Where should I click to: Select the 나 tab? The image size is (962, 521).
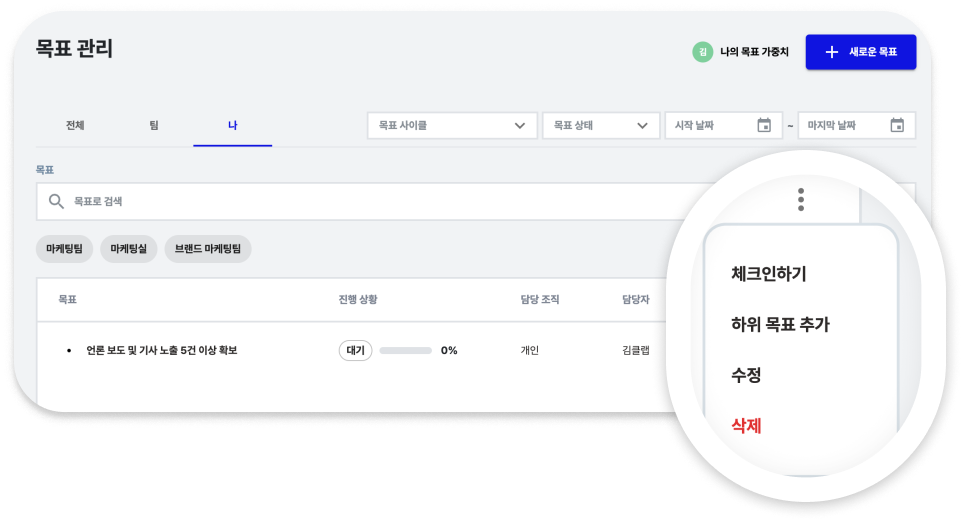click(233, 125)
